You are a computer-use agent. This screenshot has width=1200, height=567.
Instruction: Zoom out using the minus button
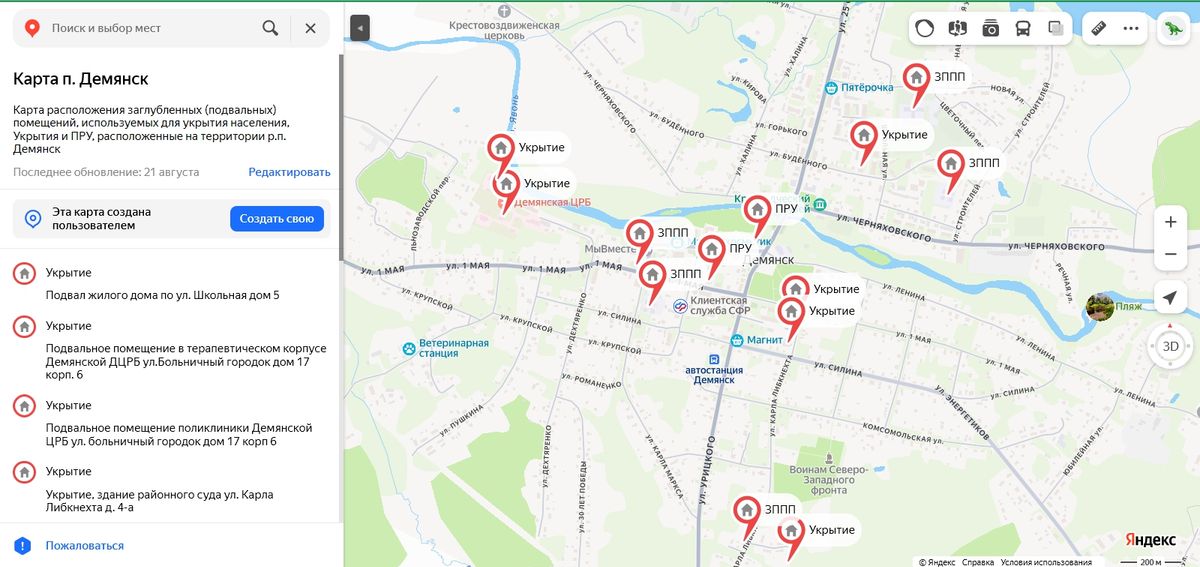click(x=1170, y=254)
